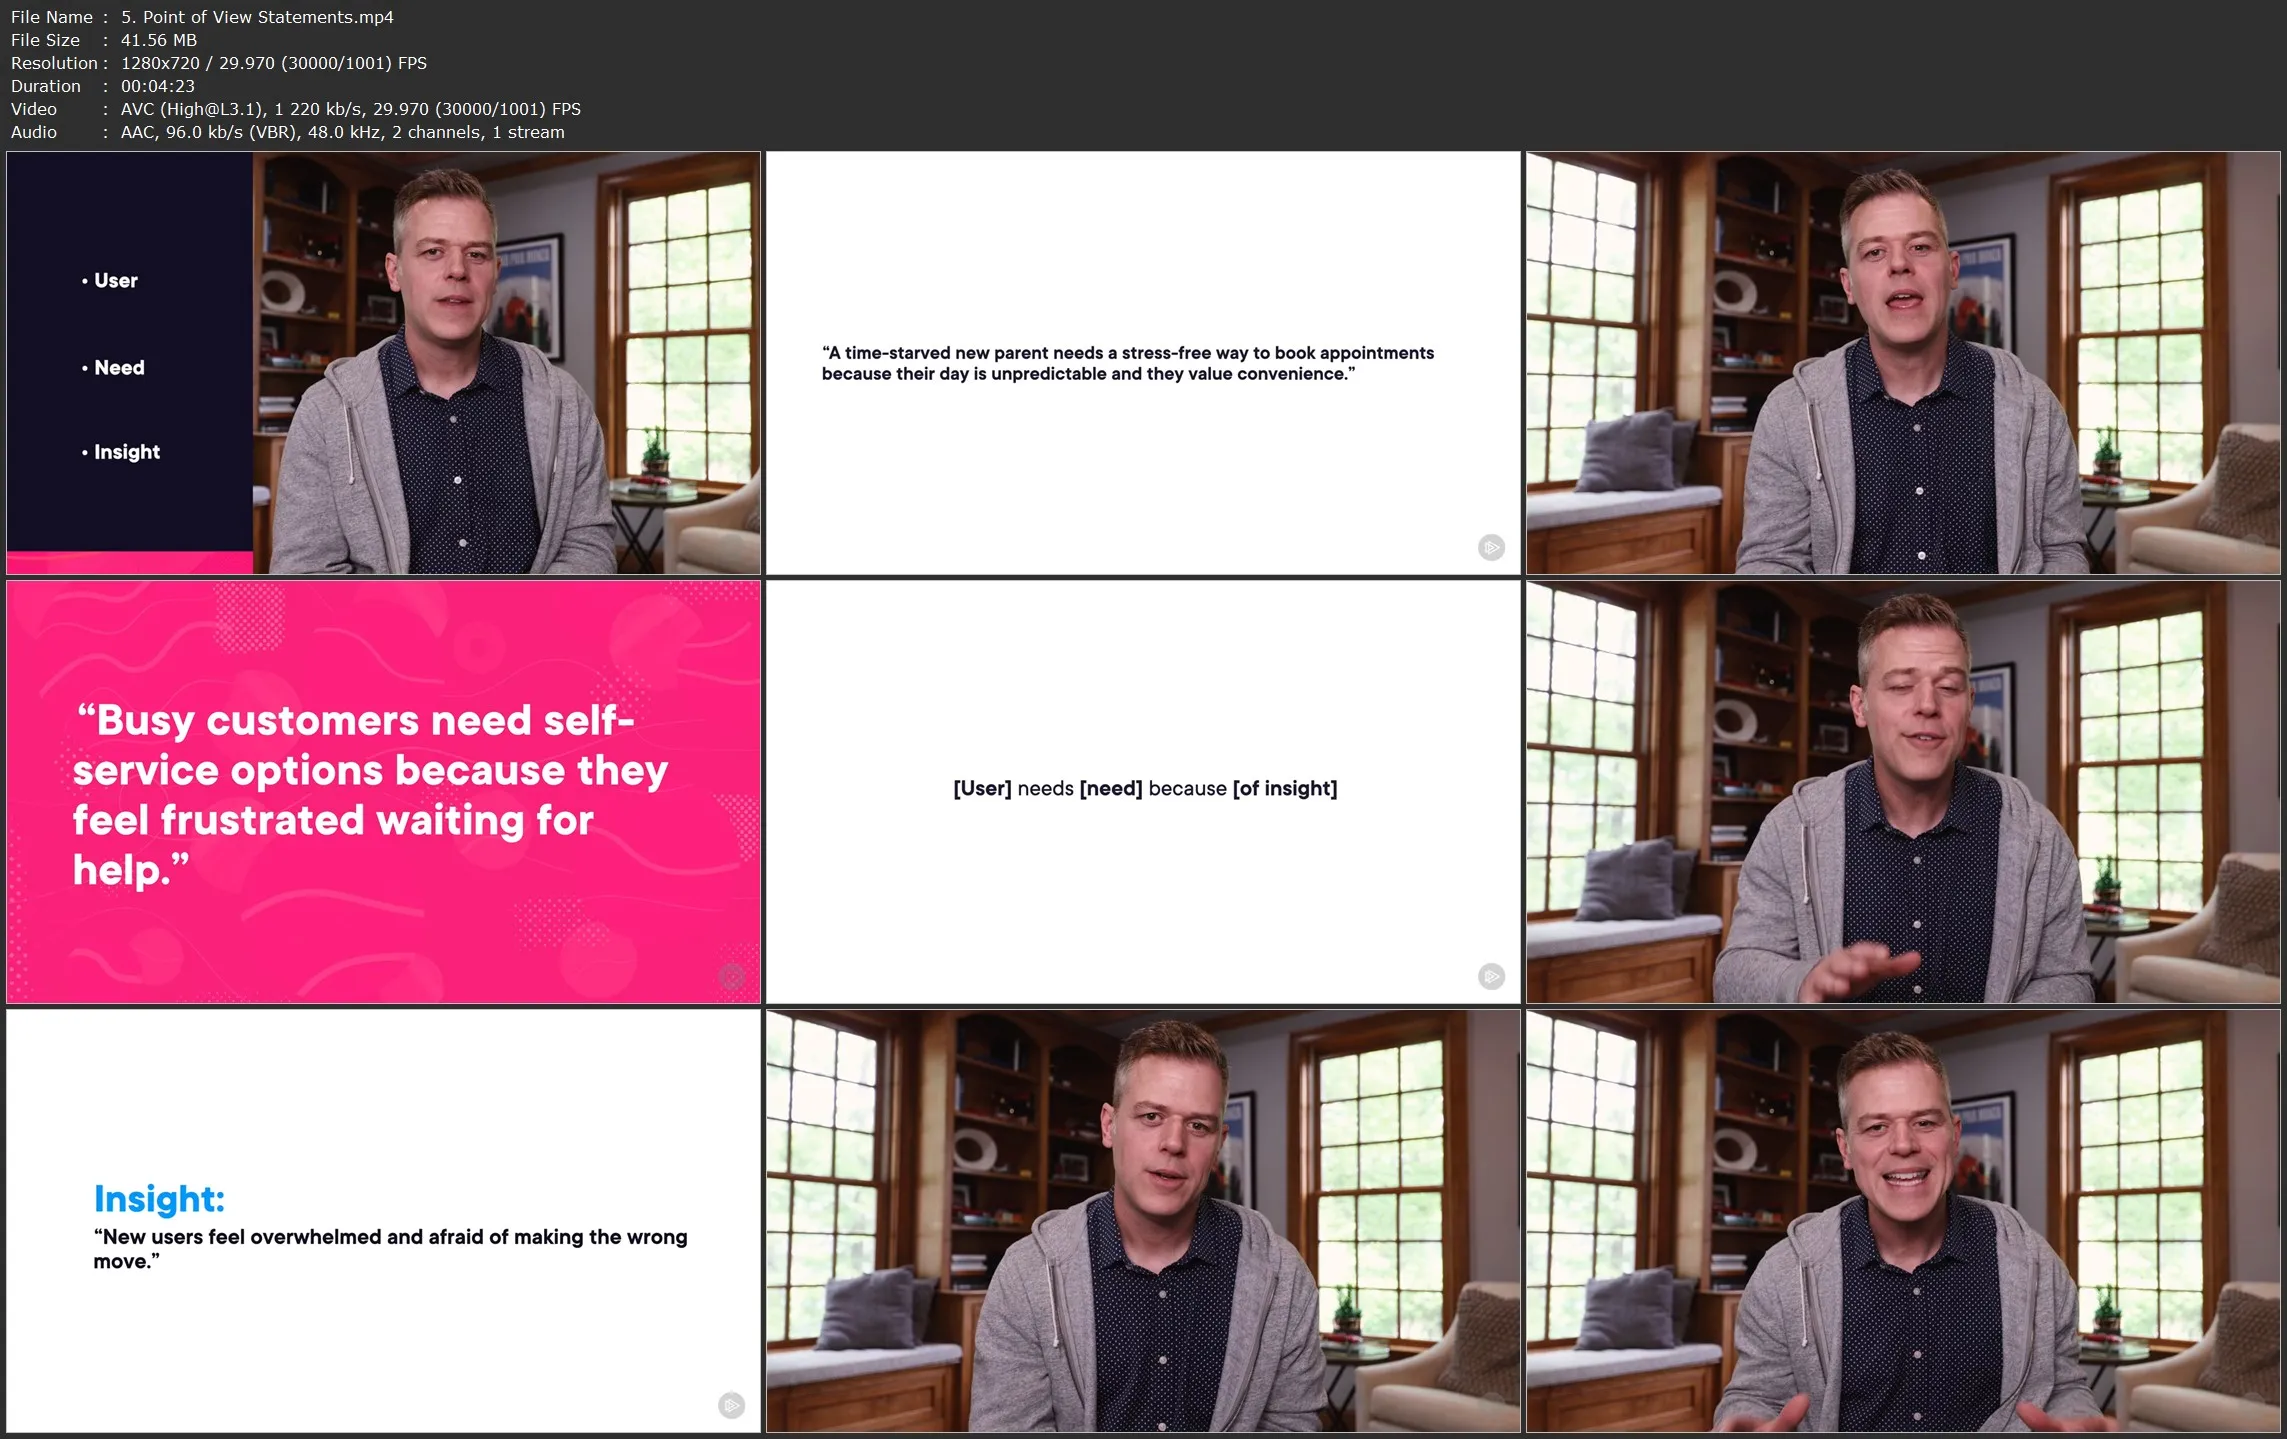
Task: Open frame of smiling presenter with both hands open
Action: (x=1903, y=1221)
